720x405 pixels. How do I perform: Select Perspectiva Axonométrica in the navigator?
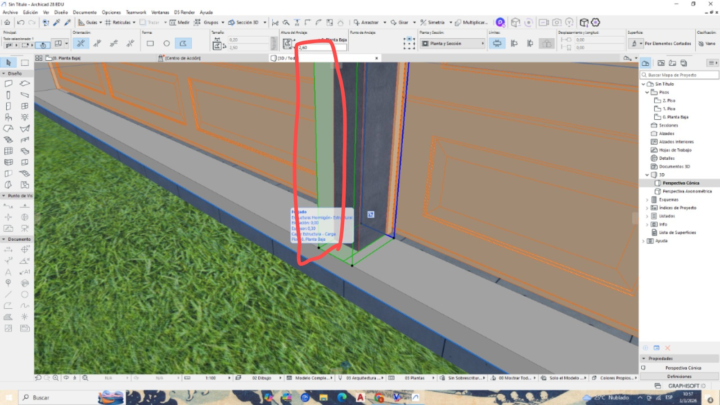click(x=686, y=190)
